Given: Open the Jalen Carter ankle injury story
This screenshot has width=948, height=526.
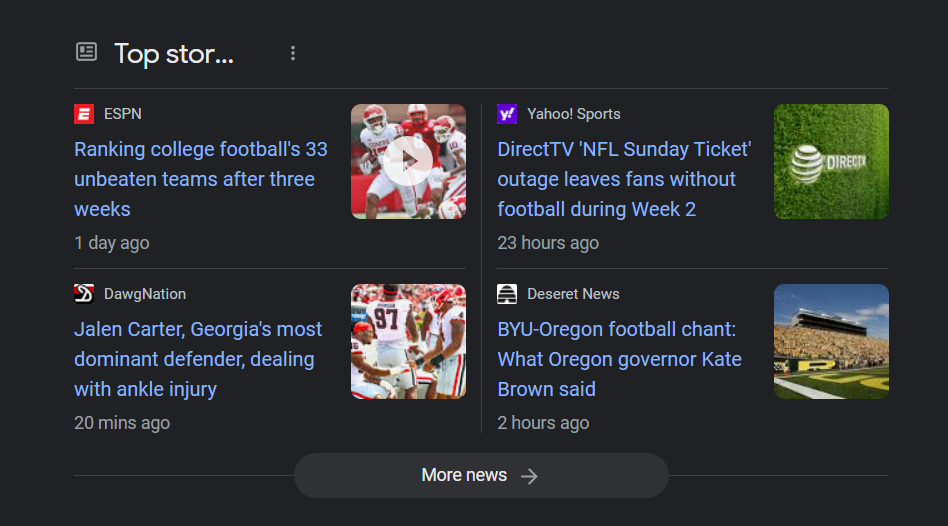Looking at the screenshot, I should tap(198, 359).
